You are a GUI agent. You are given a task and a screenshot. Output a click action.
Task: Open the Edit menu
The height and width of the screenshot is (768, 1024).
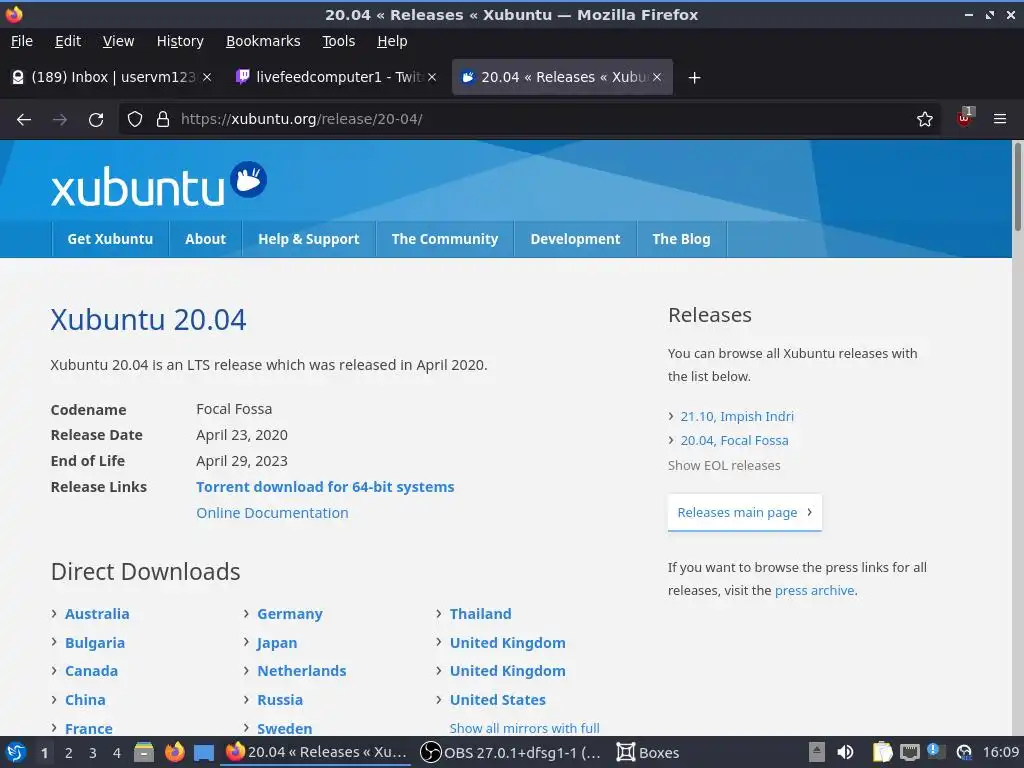[x=68, y=41]
